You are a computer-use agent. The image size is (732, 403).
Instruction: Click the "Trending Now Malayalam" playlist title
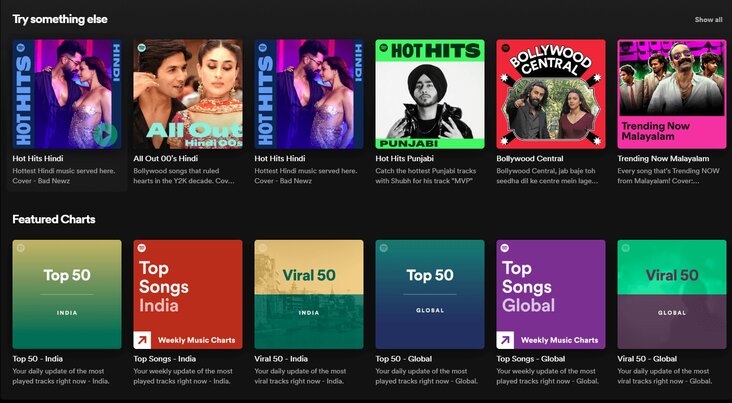point(663,158)
